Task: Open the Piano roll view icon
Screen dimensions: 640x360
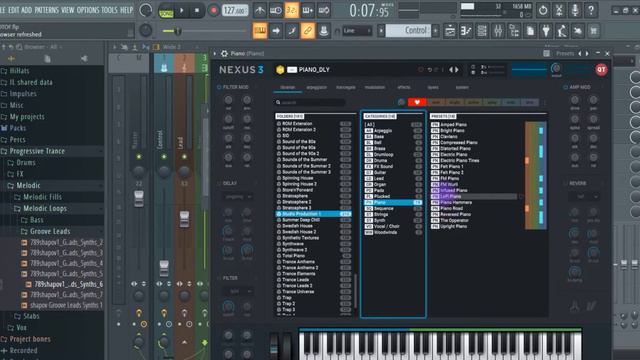Action: click(x=466, y=31)
